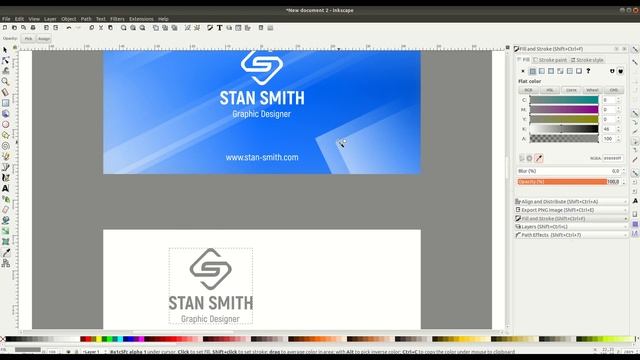
Task: Choose Pattern fill type
Action: 570,71
